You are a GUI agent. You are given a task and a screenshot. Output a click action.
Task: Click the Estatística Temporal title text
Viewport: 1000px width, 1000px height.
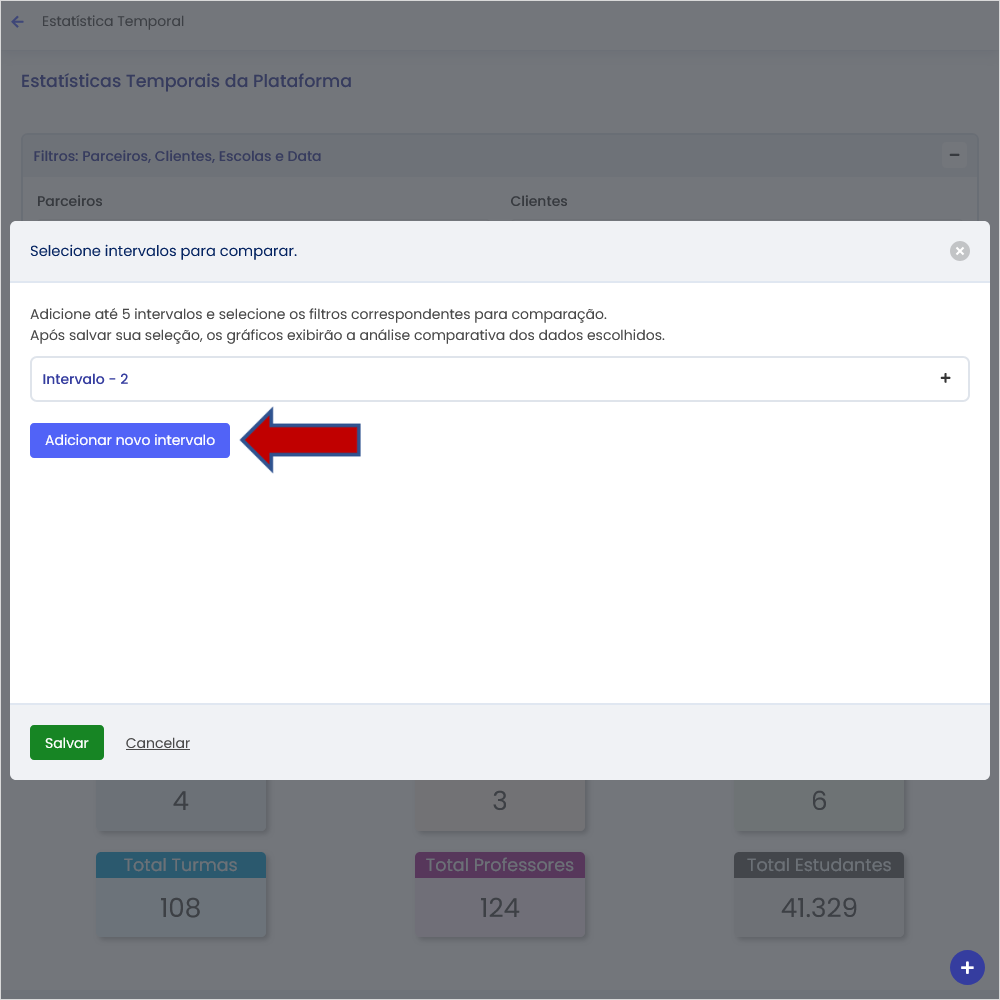pos(113,22)
